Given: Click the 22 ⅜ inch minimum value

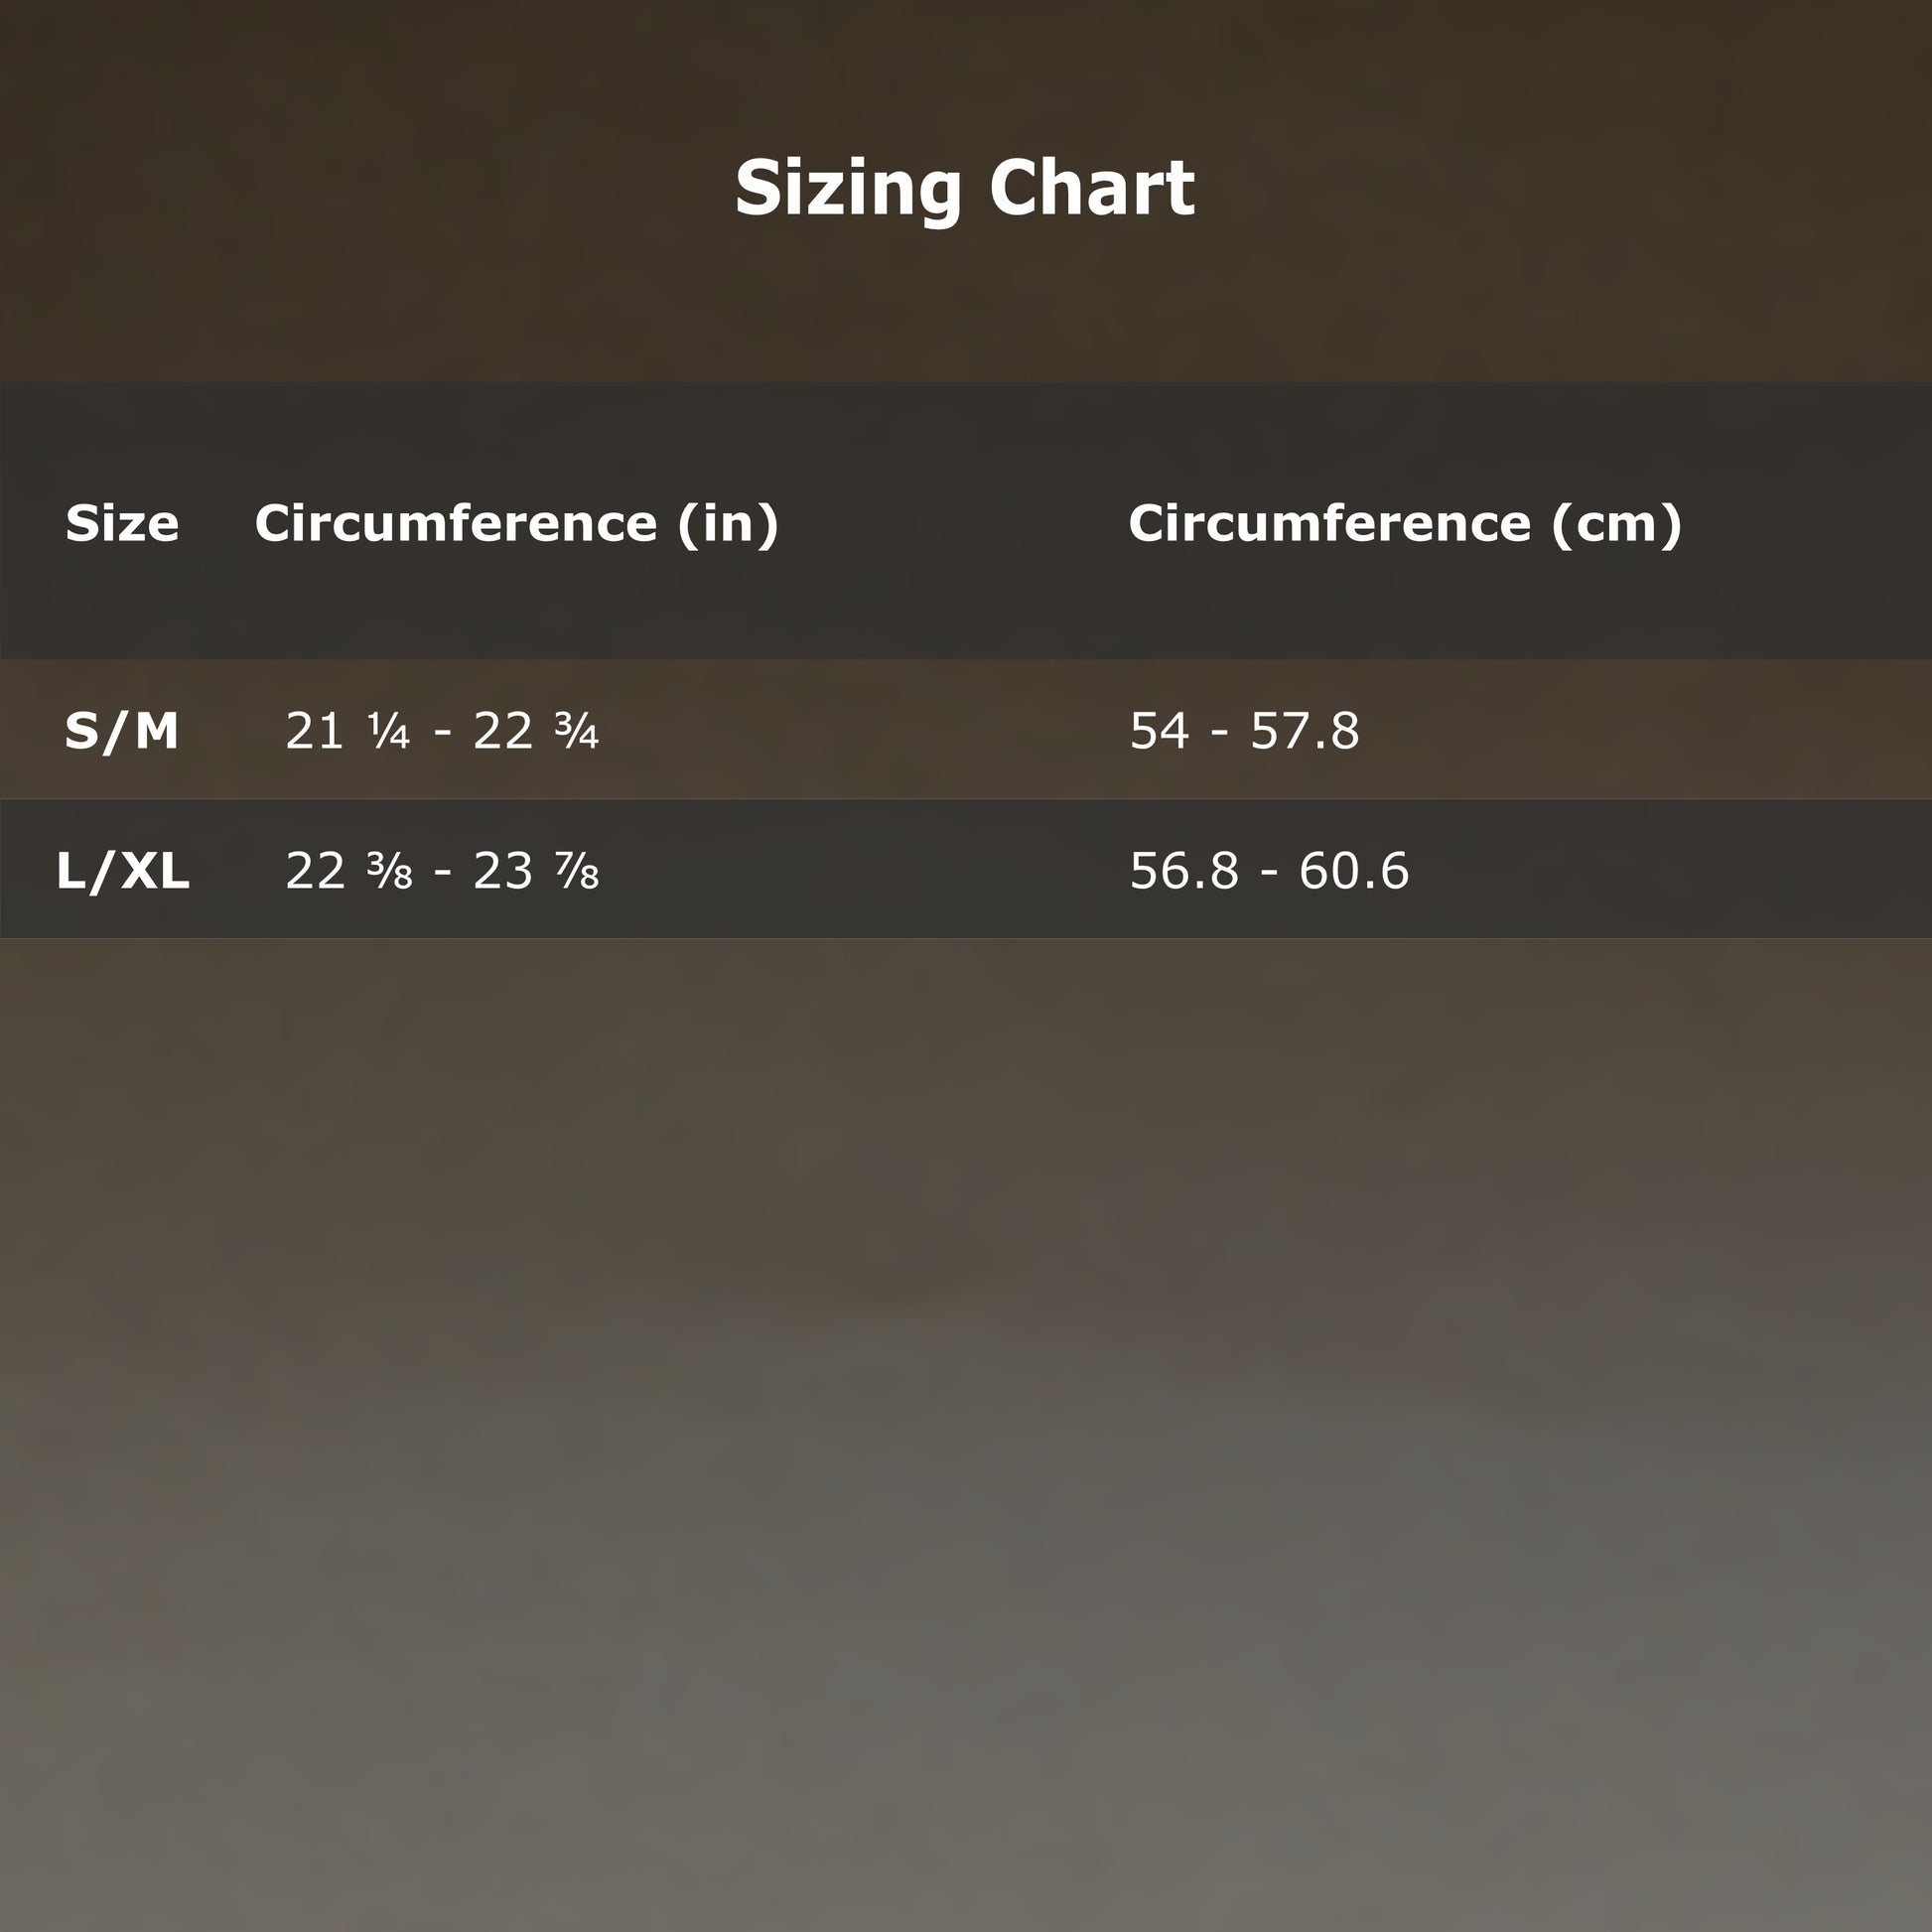Looking at the screenshot, I should coord(348,871).
